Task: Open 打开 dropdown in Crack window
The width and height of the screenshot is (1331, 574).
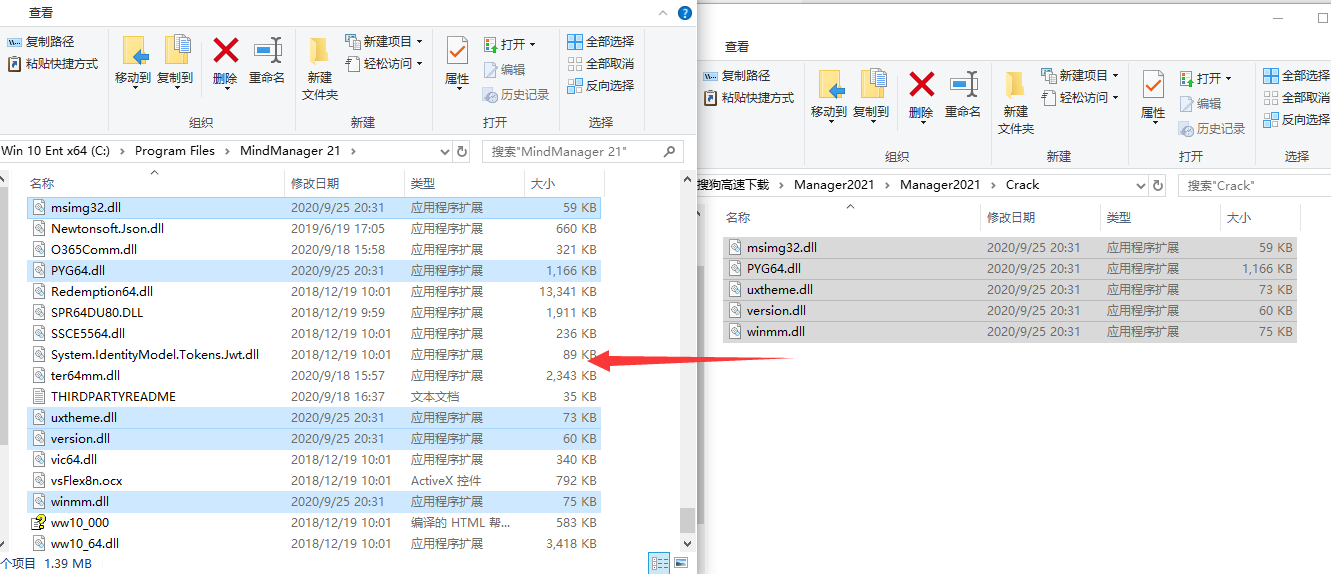Action: coord(1206,78)
